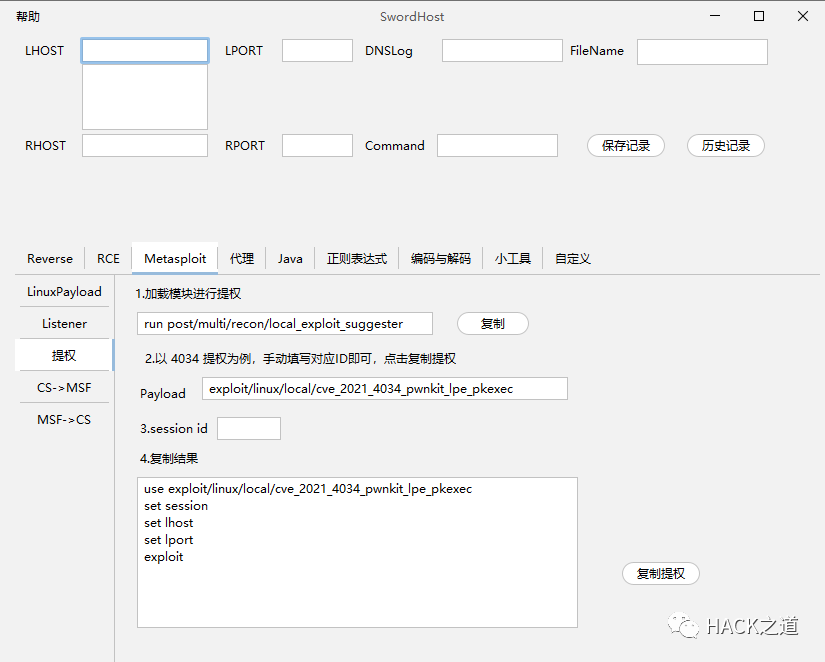Open the 小工具 tools tab
Image resolution: width=825 pixels, height=662 pixels.
click(x=512, y=259)
